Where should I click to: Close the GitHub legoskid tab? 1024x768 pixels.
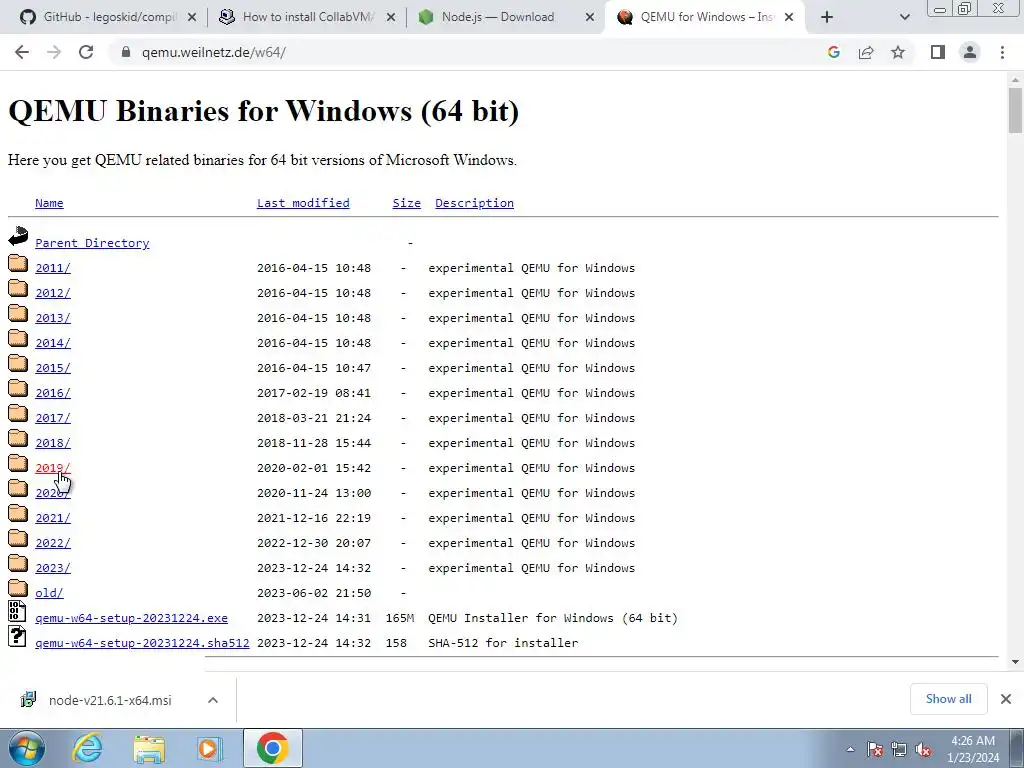192,17
